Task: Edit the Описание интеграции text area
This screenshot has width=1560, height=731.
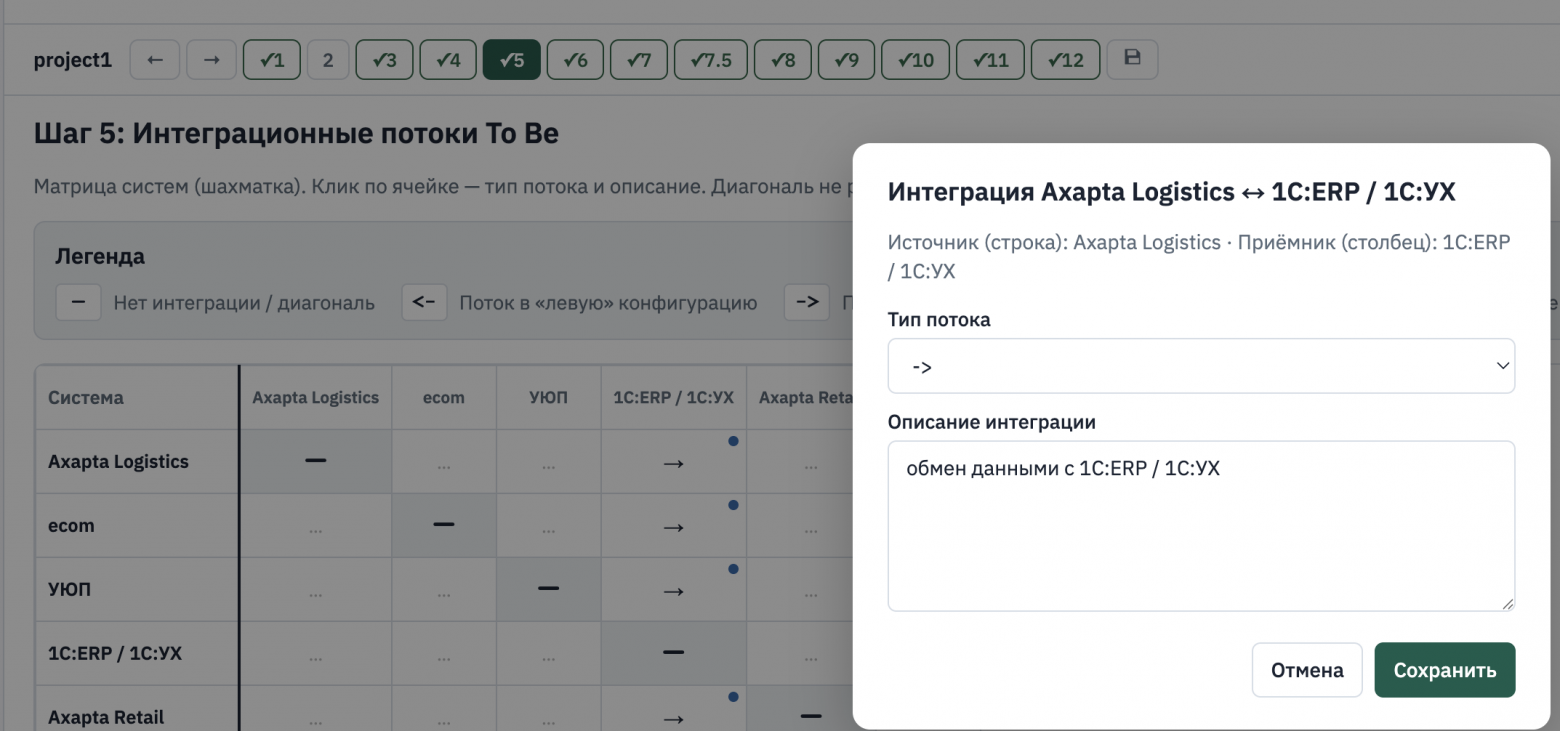Action: (x=1201, y=526)
